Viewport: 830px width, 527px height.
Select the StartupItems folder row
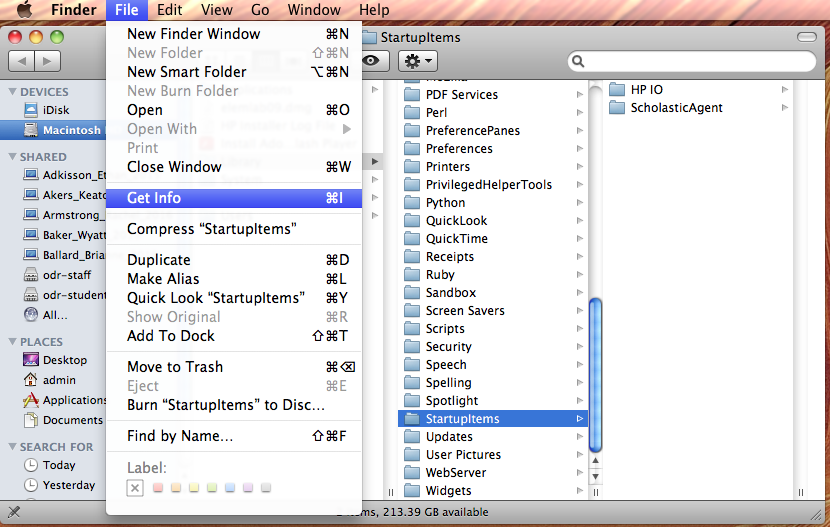click(x=493, y=419)
